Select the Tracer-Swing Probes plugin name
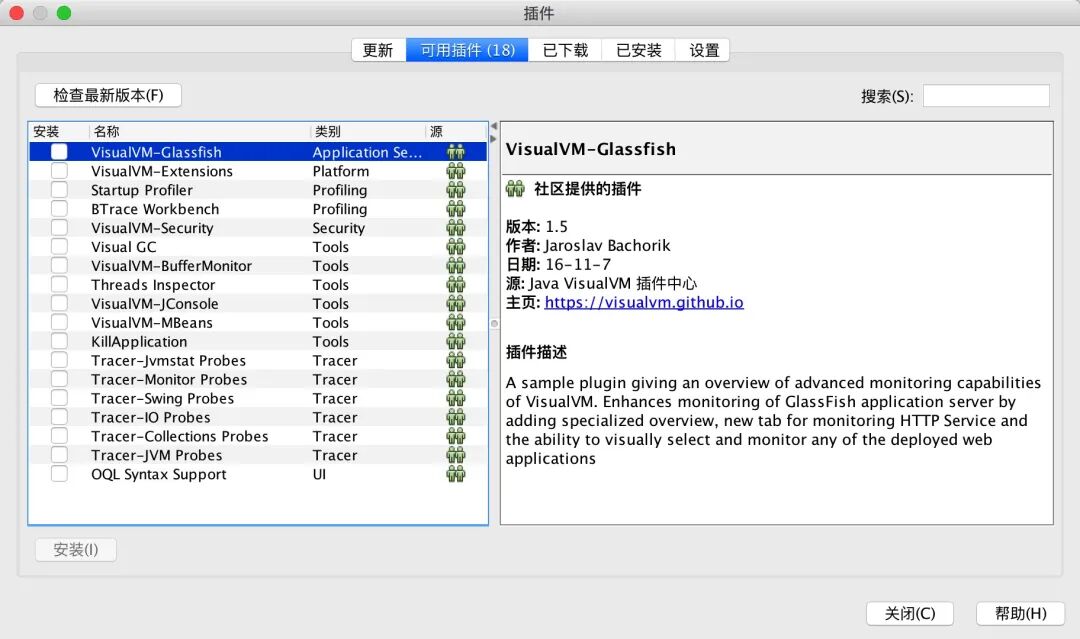The height and width of the screenshot is (639, 1080). 163,399
